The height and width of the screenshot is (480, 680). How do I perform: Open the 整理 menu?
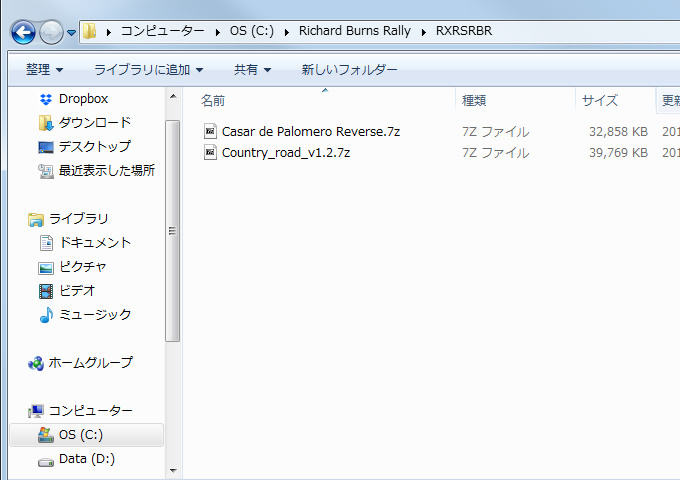pos(44,69)
